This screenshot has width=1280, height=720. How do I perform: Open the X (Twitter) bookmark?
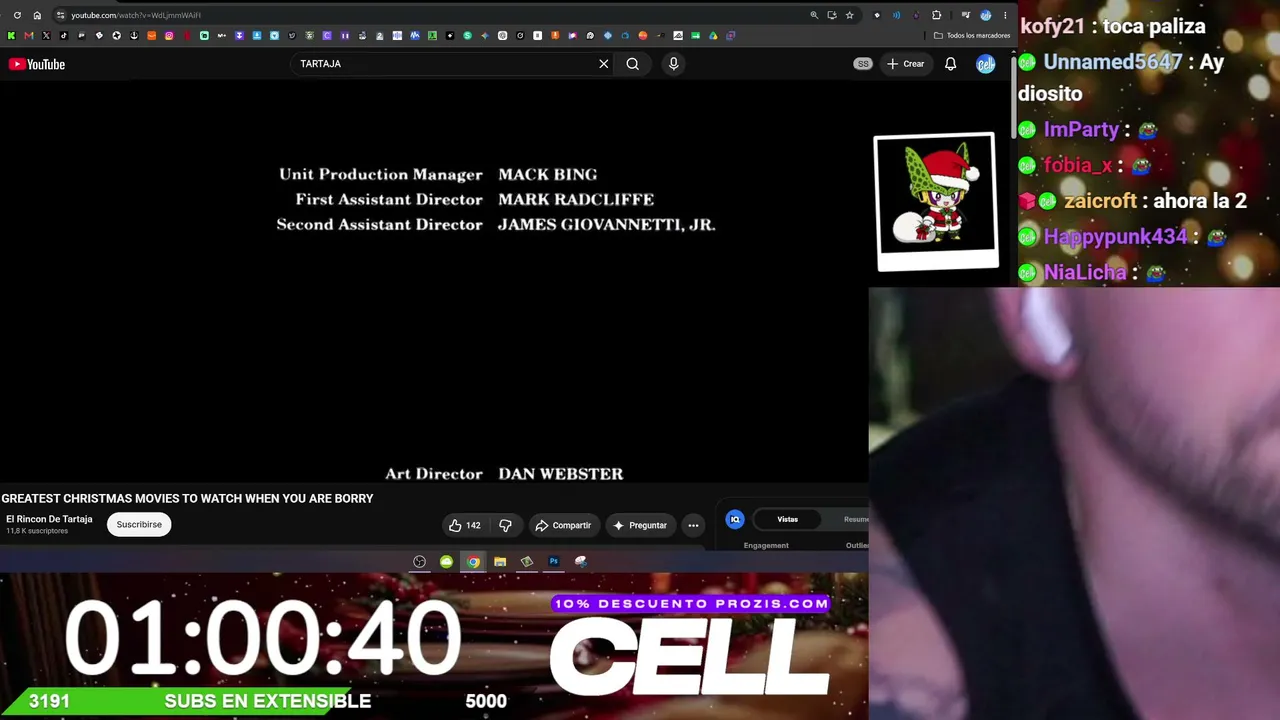[x=46, y=36]
